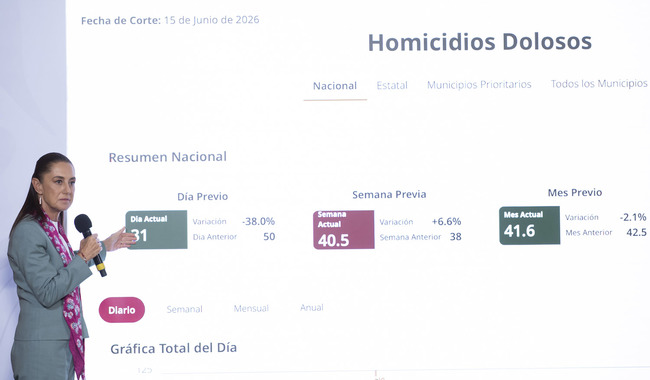Image resolution: width=650 pixels, height=380 pixels.
Task: Open the Municipios Prioritarios tab
Action: point(479,85)
